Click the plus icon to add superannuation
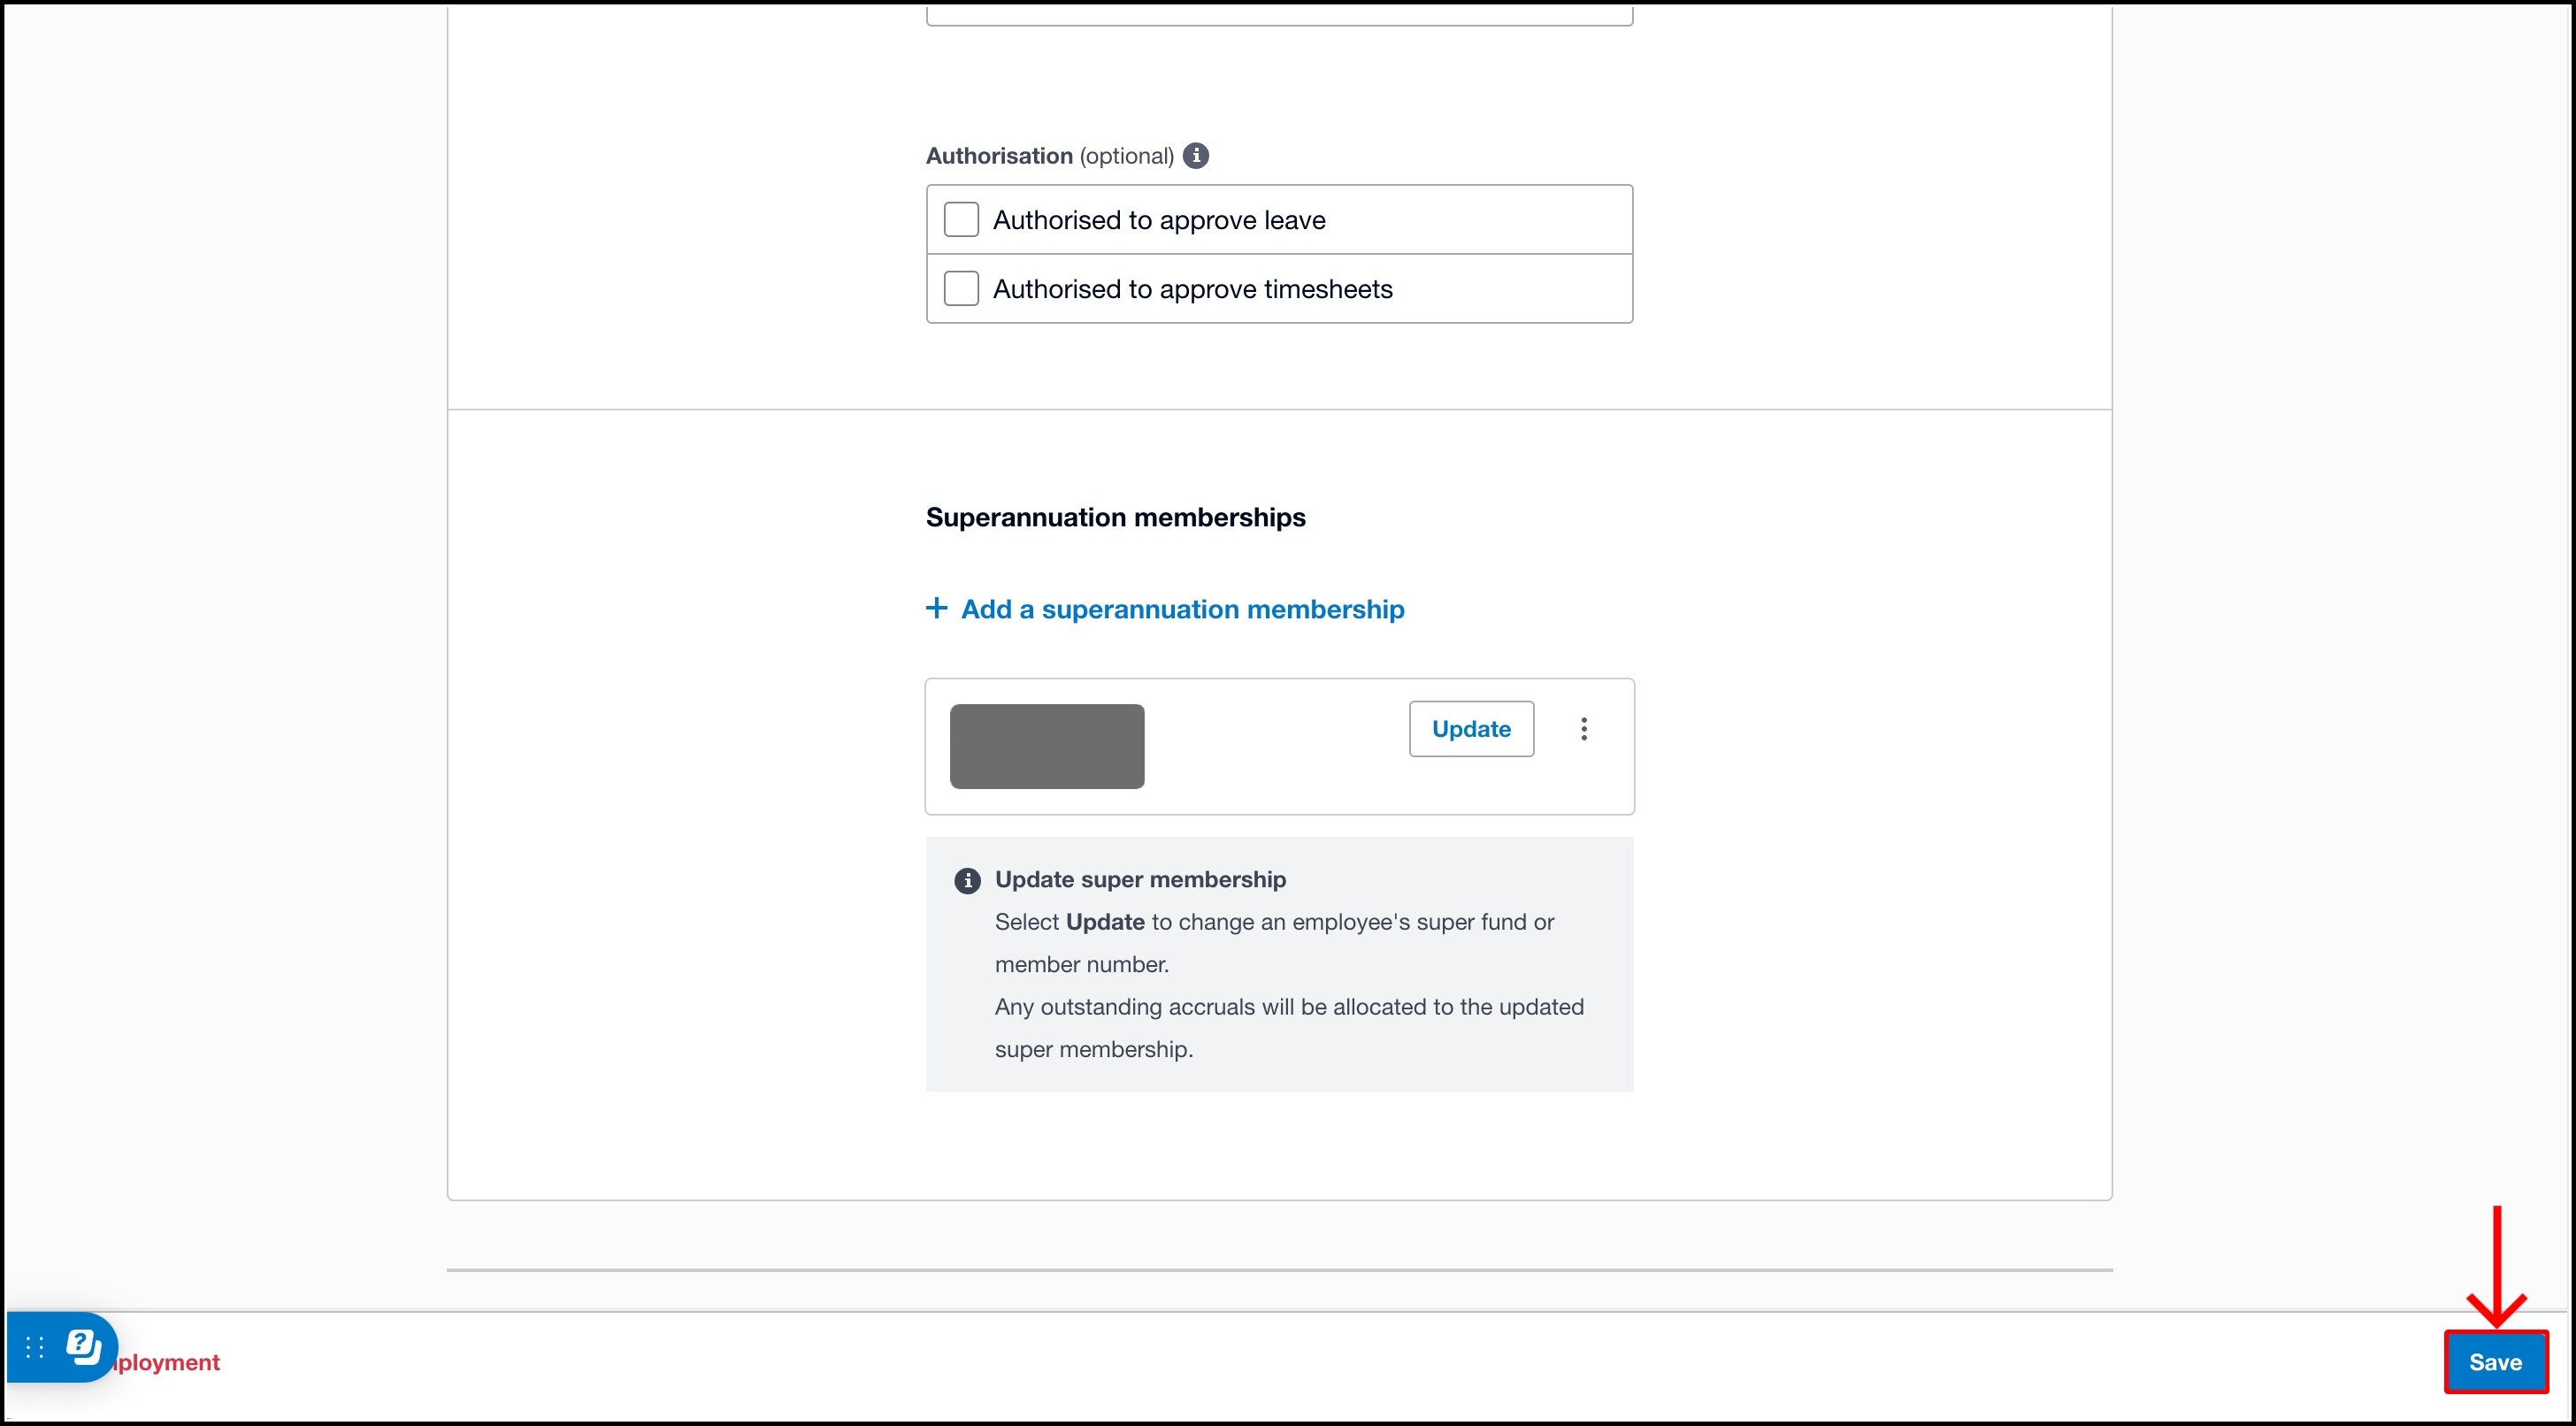Viewport: 2576px width, 1426px height. coord(936,608)
